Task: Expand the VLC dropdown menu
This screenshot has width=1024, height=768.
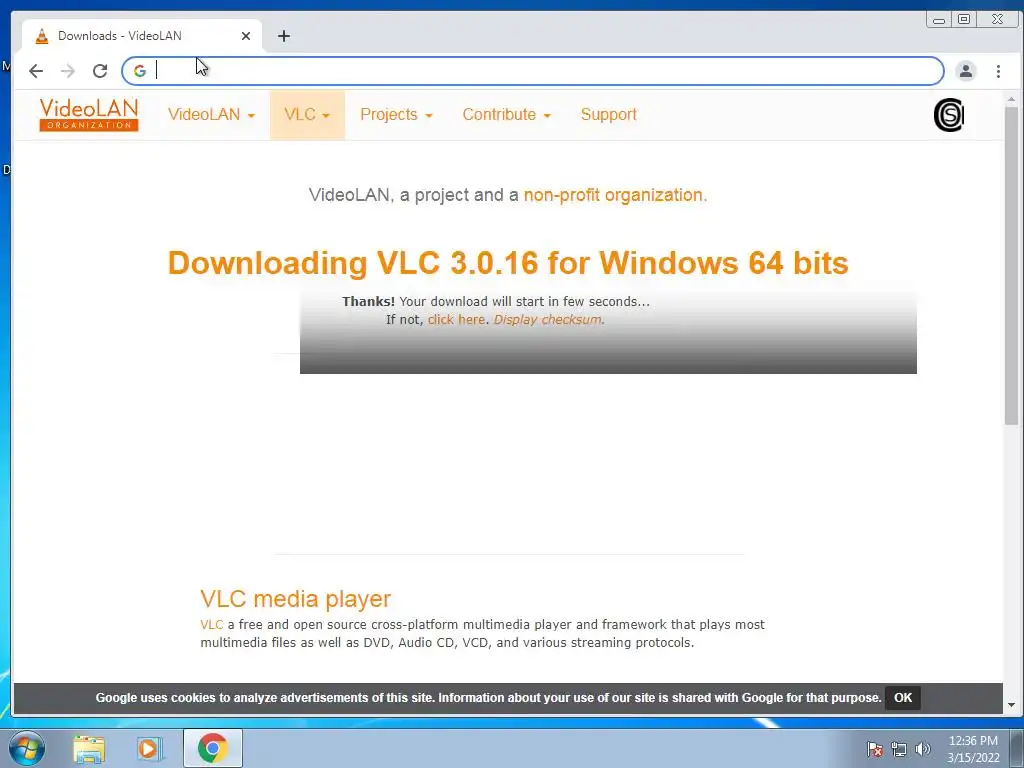Action: 307,115
